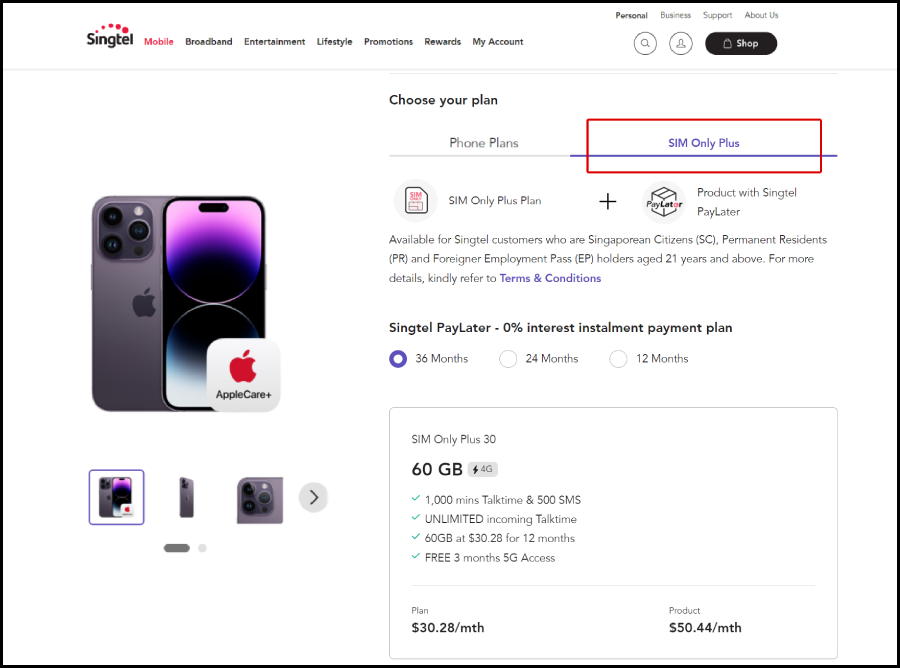This screenshot has height=668, width=900.
Task: Switch to the SIM Only Plus tab
Action: pos(704,143)
